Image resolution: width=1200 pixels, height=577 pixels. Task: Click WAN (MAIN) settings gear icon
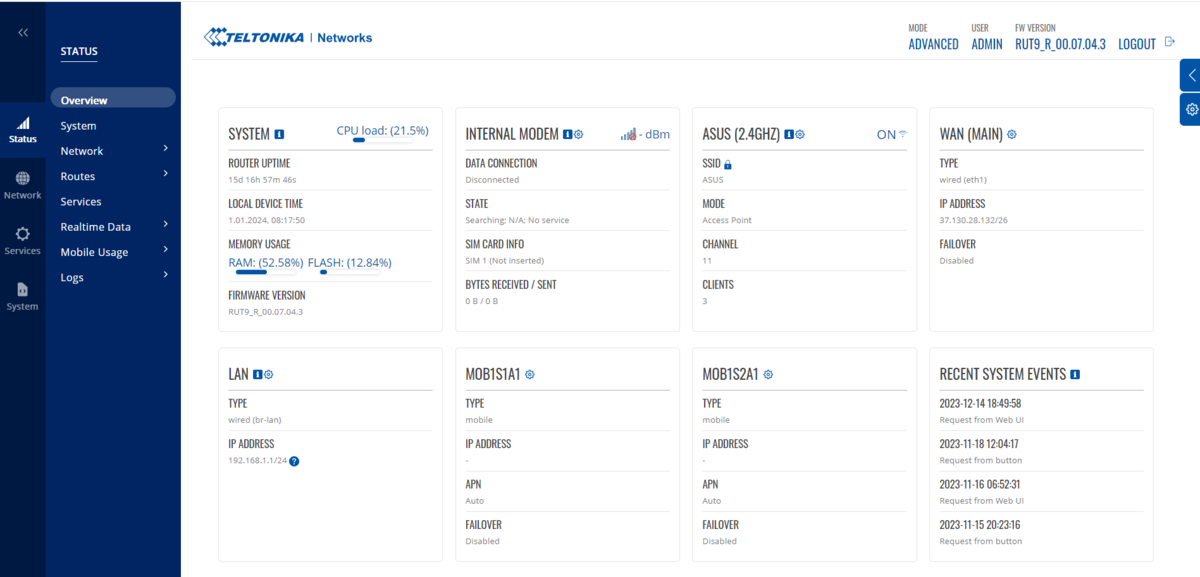pos(1012,134)
